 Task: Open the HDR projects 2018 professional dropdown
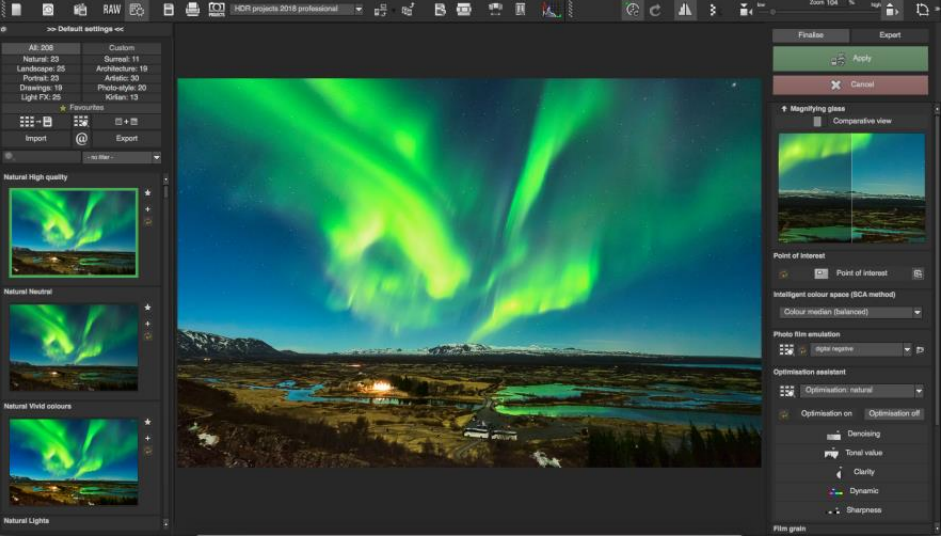point(296,9)
